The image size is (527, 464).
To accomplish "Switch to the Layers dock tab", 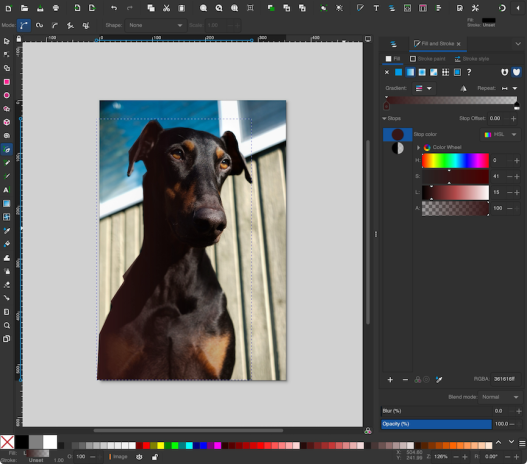I will tap(394, 44).
